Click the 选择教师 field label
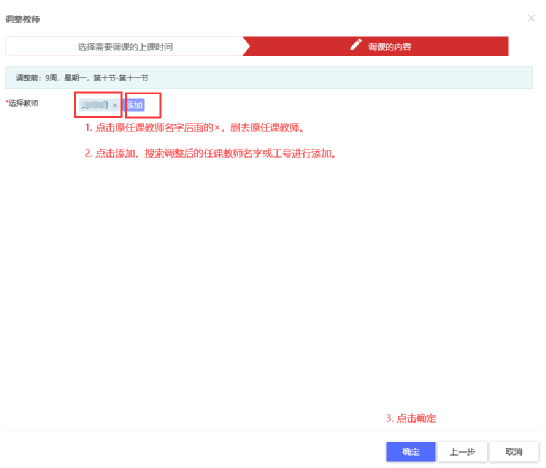 (23, 103)
